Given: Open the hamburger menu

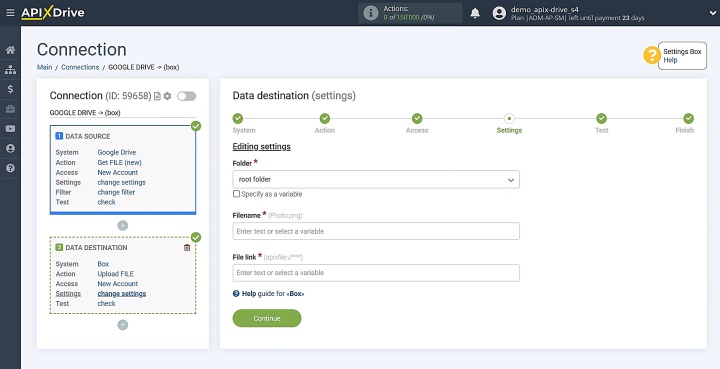Looking at the screenshot, I should pos(10,13).
